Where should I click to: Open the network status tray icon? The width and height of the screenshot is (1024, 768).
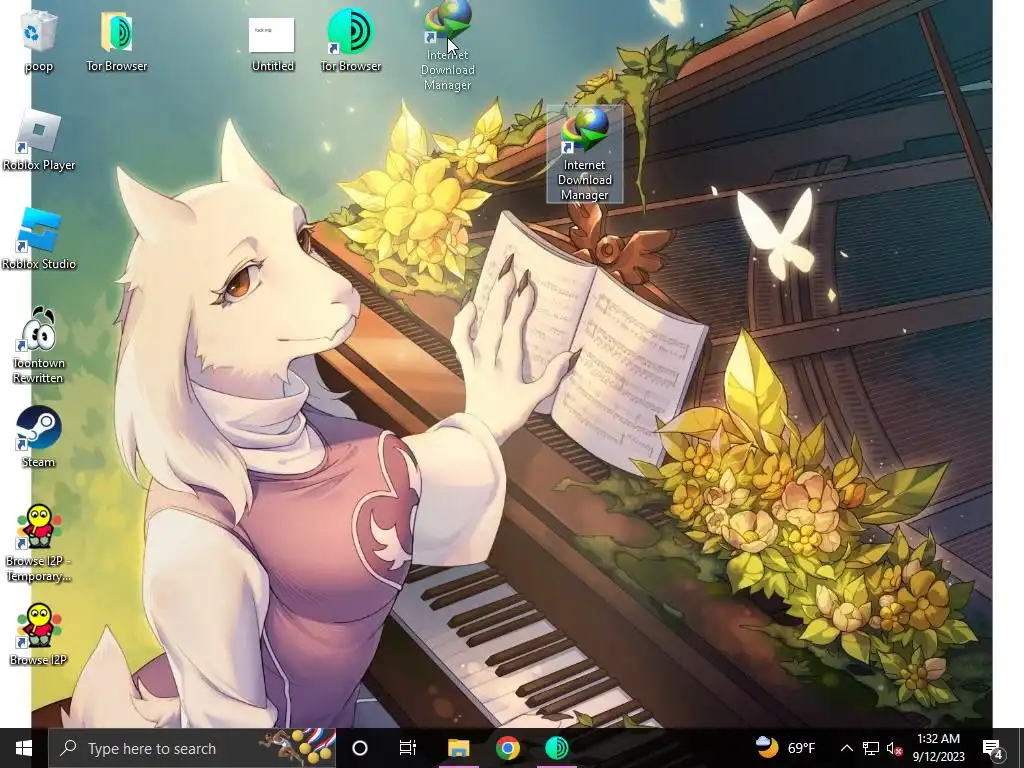coord(871,748)
